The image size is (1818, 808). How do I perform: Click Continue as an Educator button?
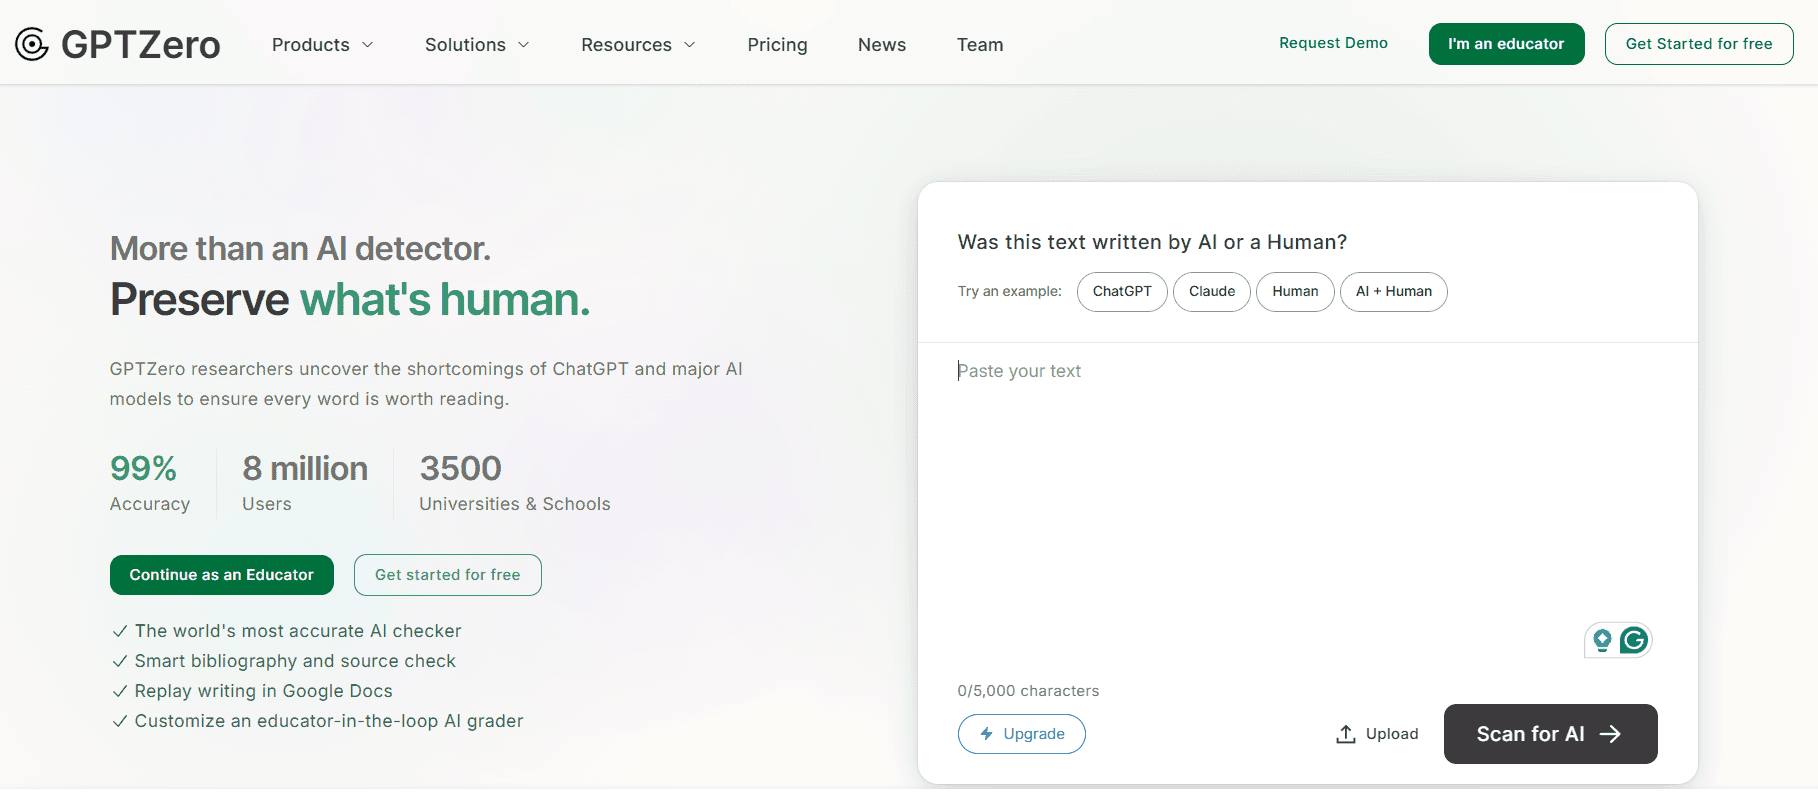pyautogui.click(x=222, y=575)
